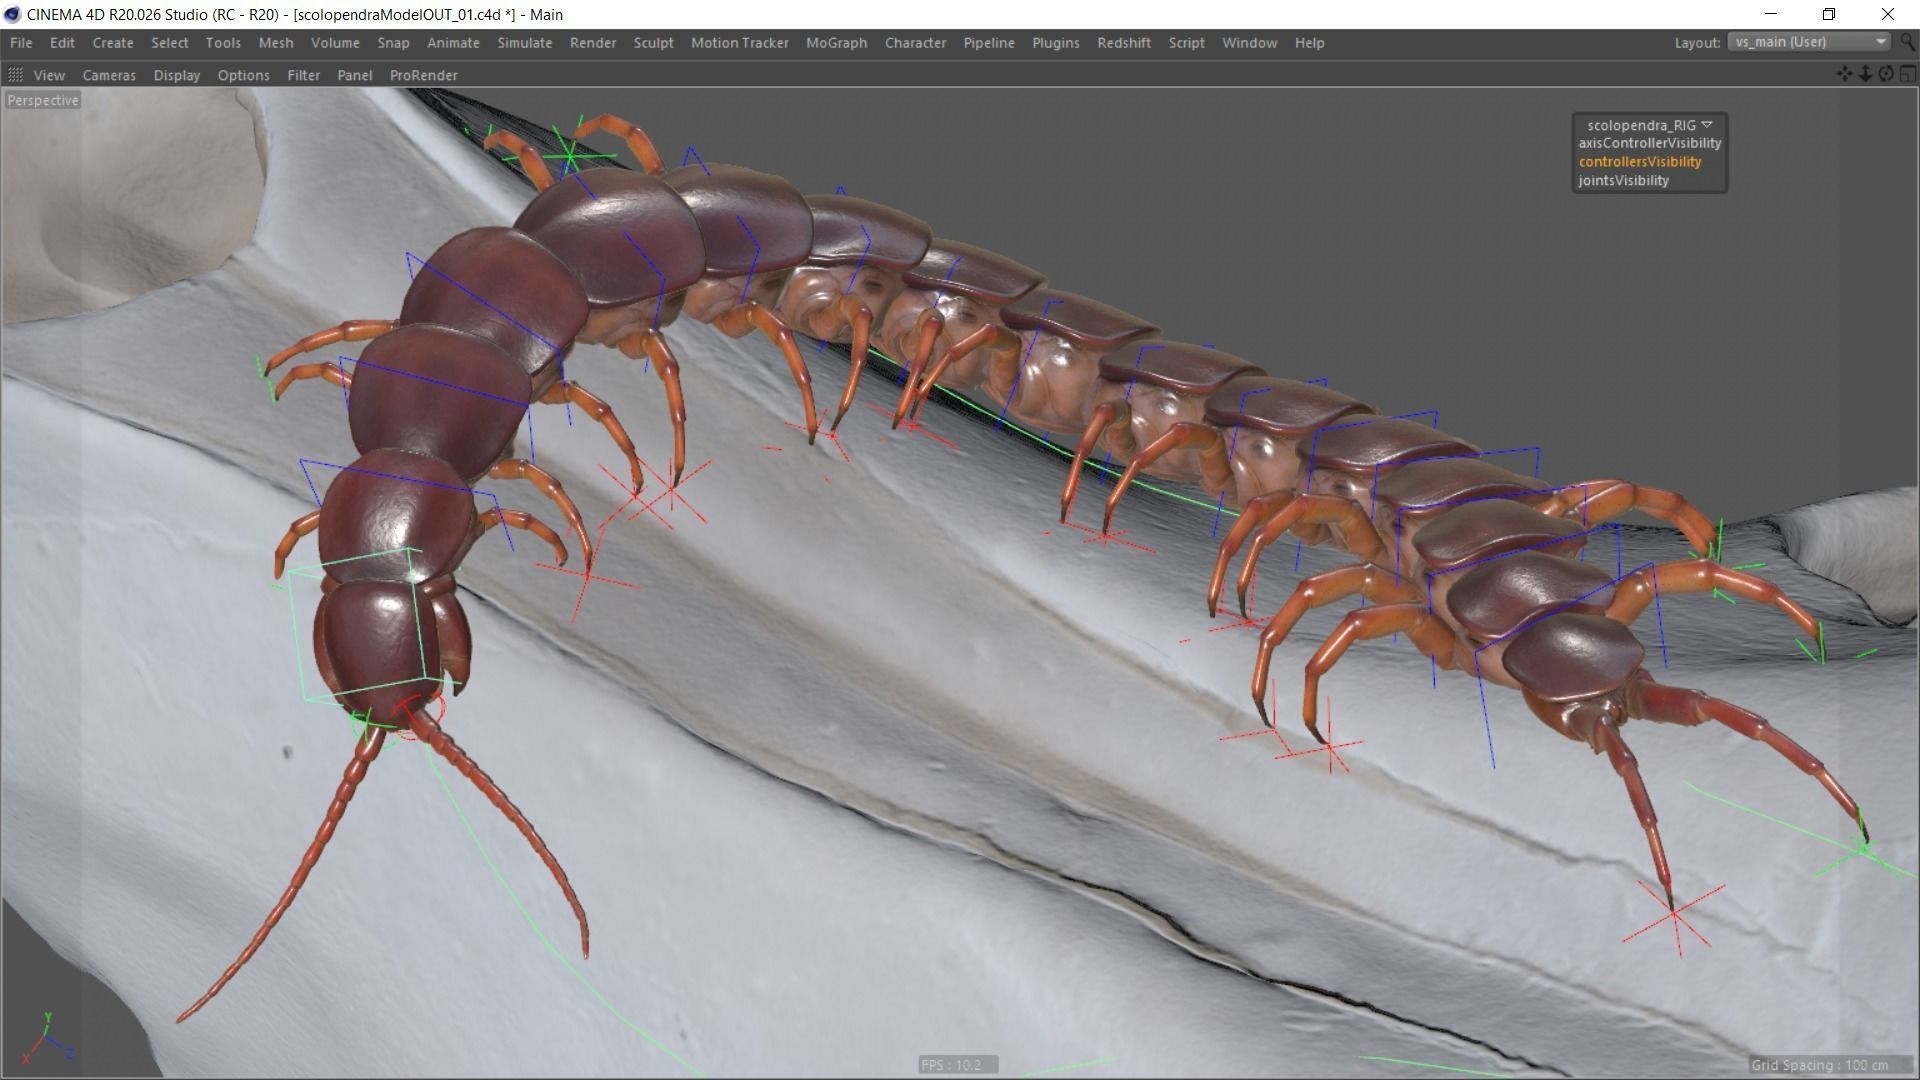
Task: Open the viewport Filter menu
Action: click(303, 75)
